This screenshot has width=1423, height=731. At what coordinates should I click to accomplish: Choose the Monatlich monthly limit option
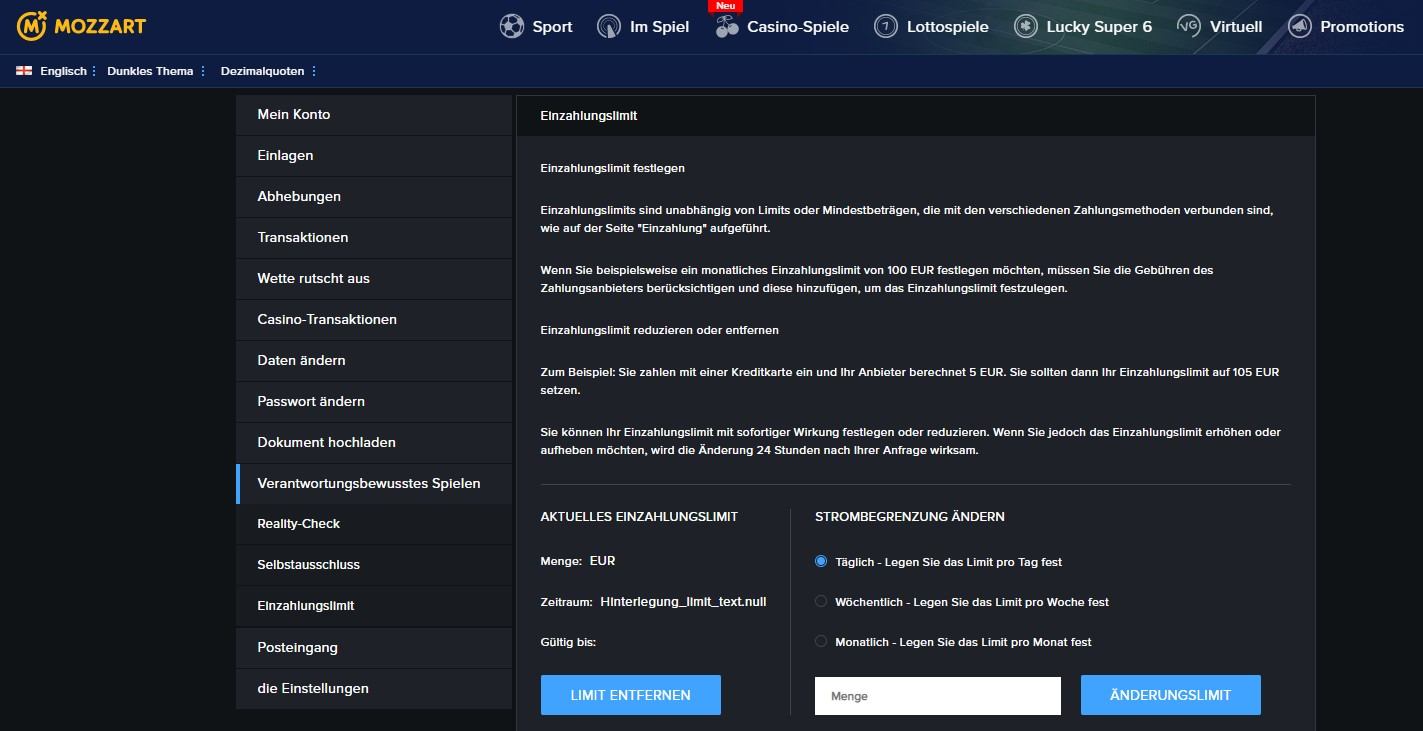(821, 642)
